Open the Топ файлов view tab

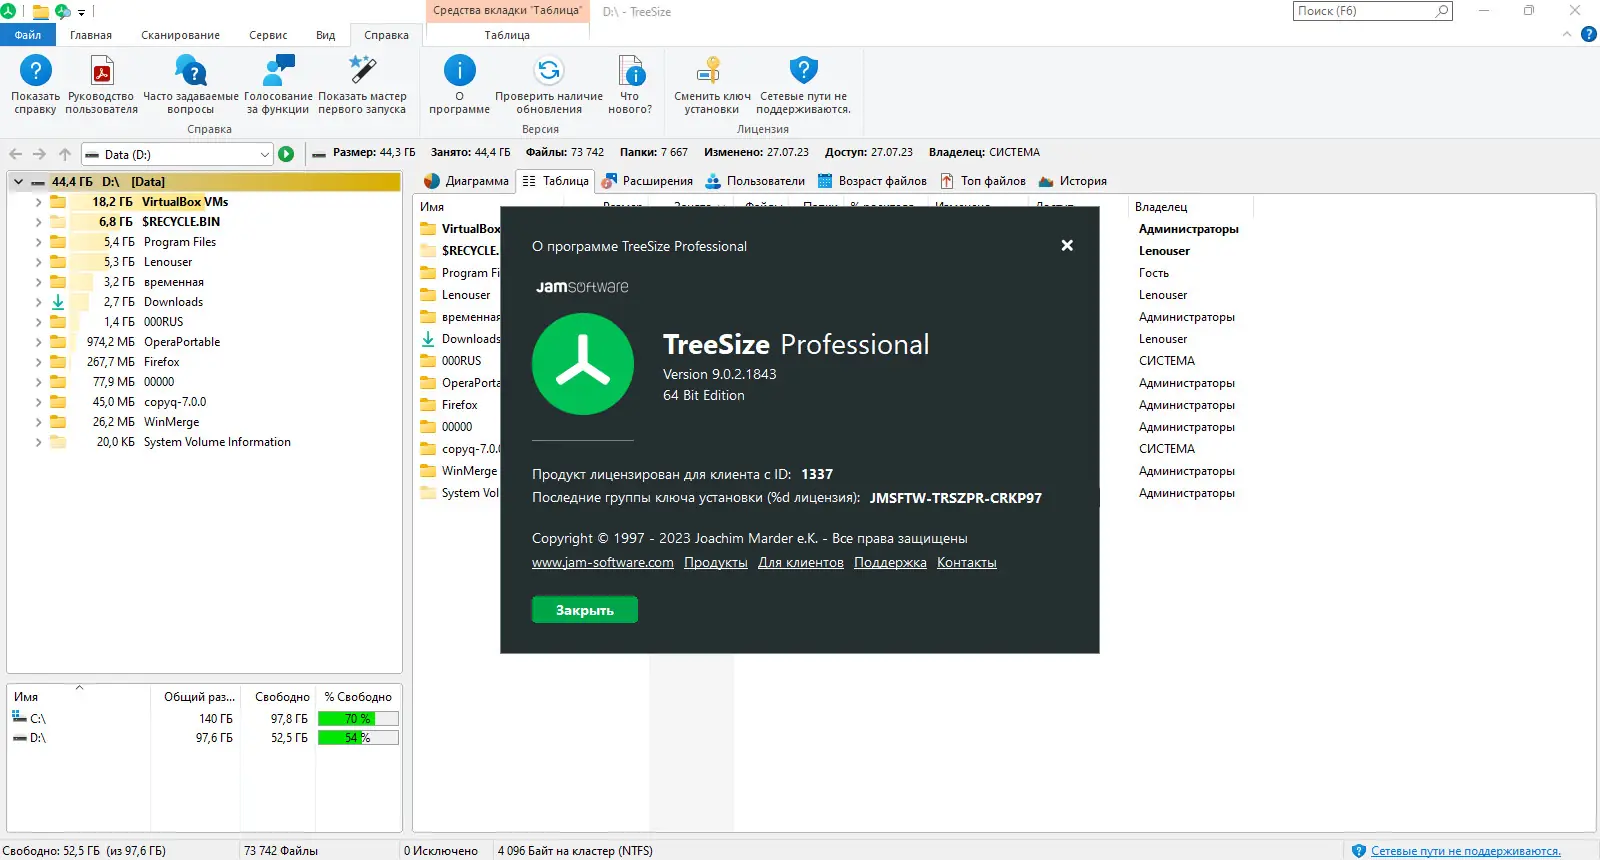tap(983, 181)
